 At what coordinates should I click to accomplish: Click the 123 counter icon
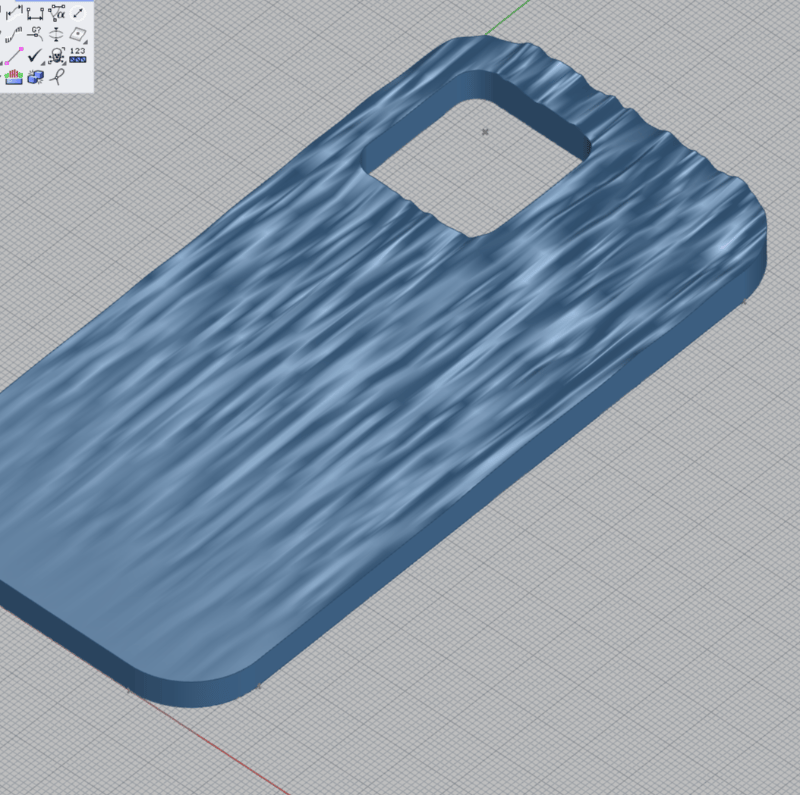click(x=79, y=57)
